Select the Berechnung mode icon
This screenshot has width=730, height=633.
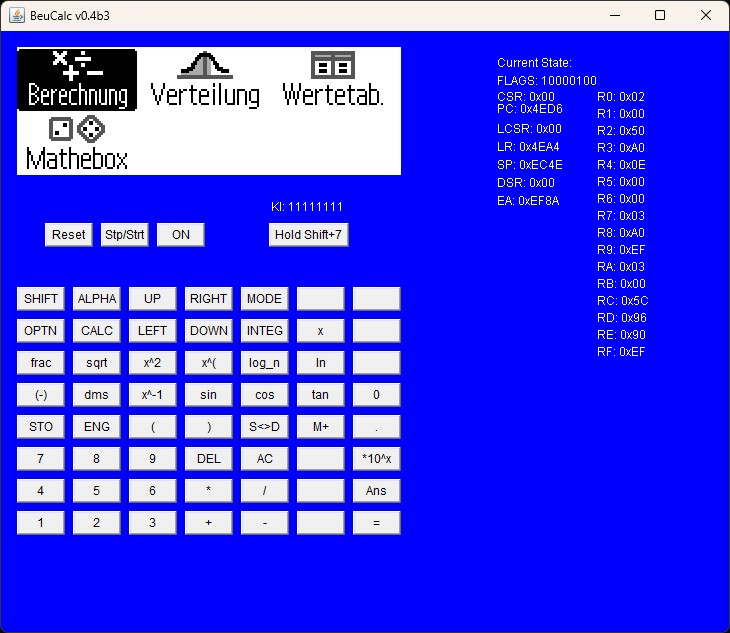(x=77, y=80)
